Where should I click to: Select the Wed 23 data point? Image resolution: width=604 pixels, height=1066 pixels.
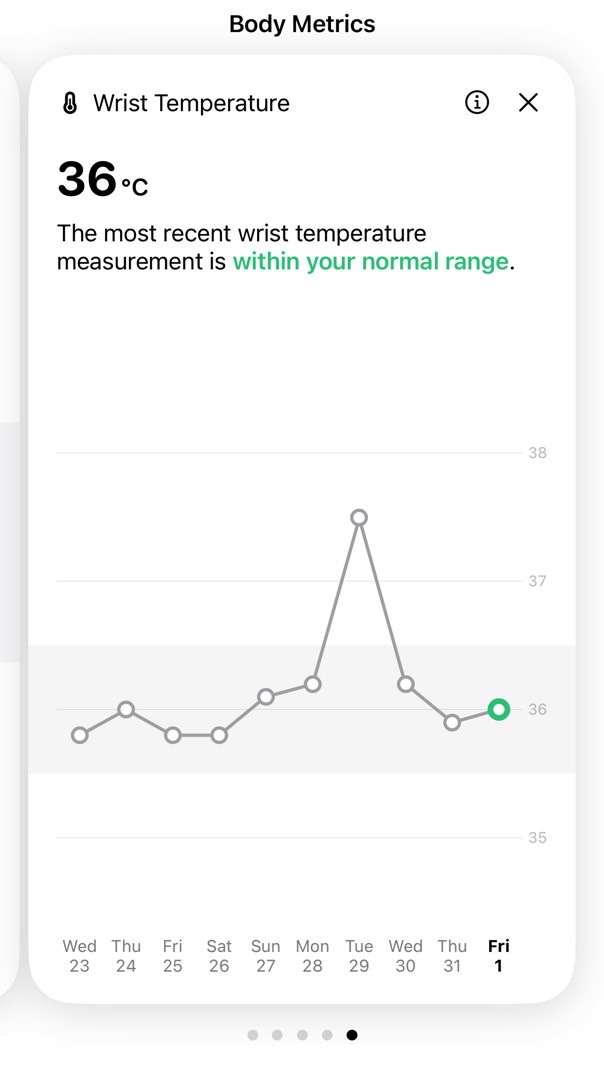click(80, 735)
